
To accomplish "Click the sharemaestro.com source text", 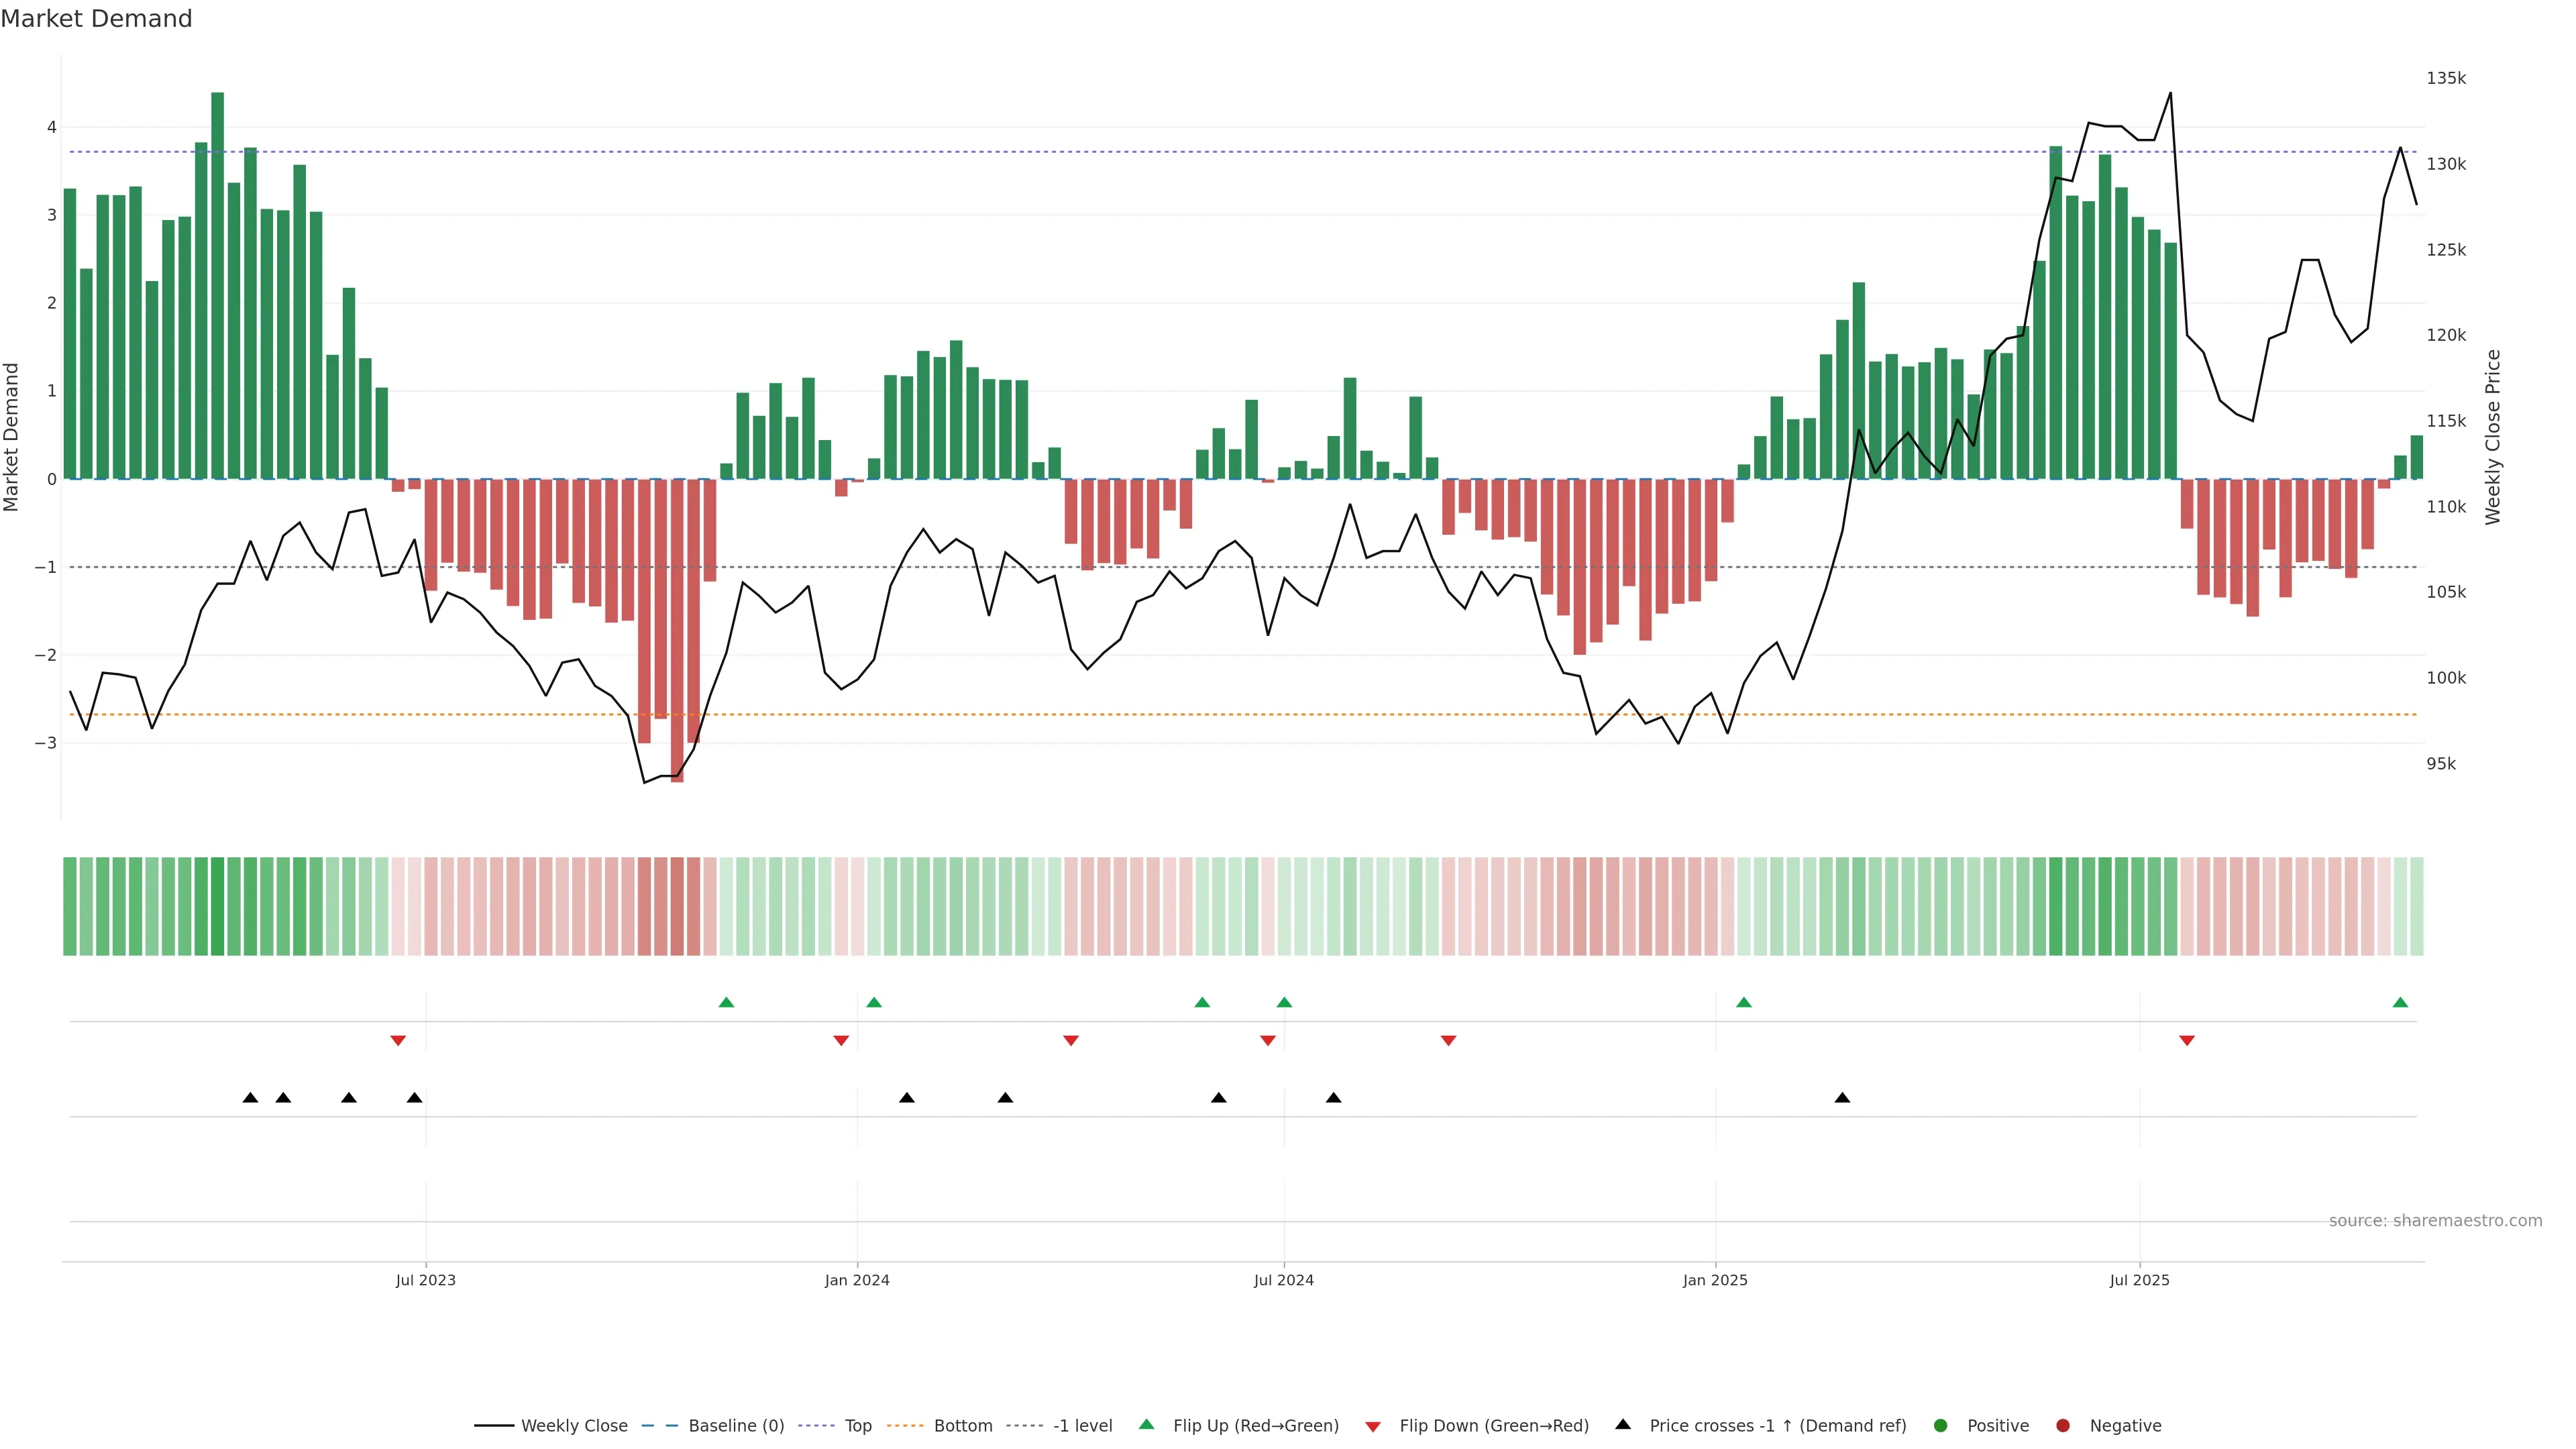I will [2435, 1221].
